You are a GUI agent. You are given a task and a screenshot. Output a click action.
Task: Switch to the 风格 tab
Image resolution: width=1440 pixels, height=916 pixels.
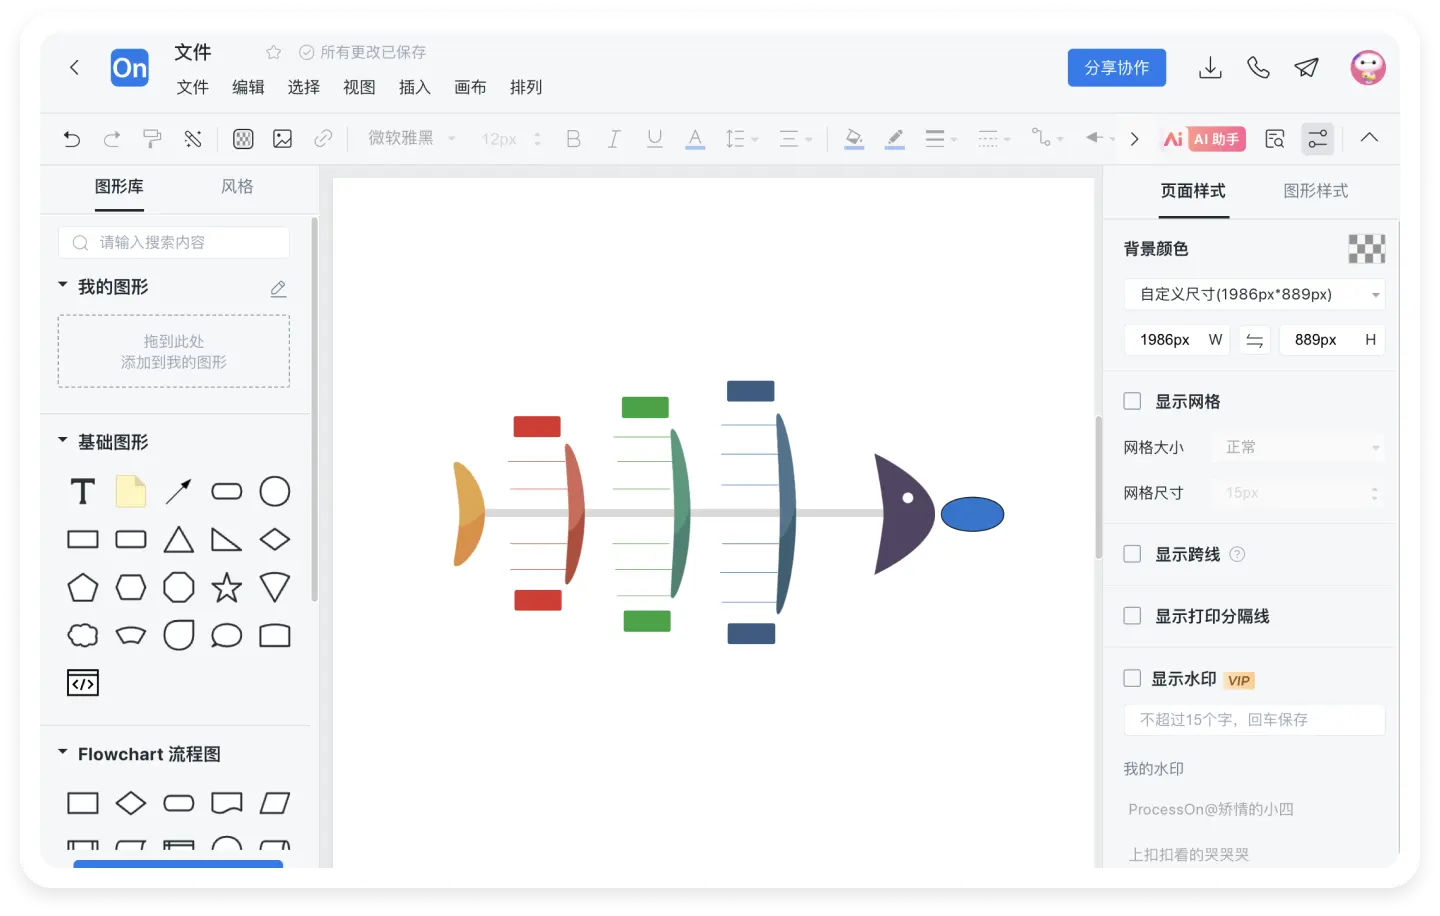pos(237,187)
